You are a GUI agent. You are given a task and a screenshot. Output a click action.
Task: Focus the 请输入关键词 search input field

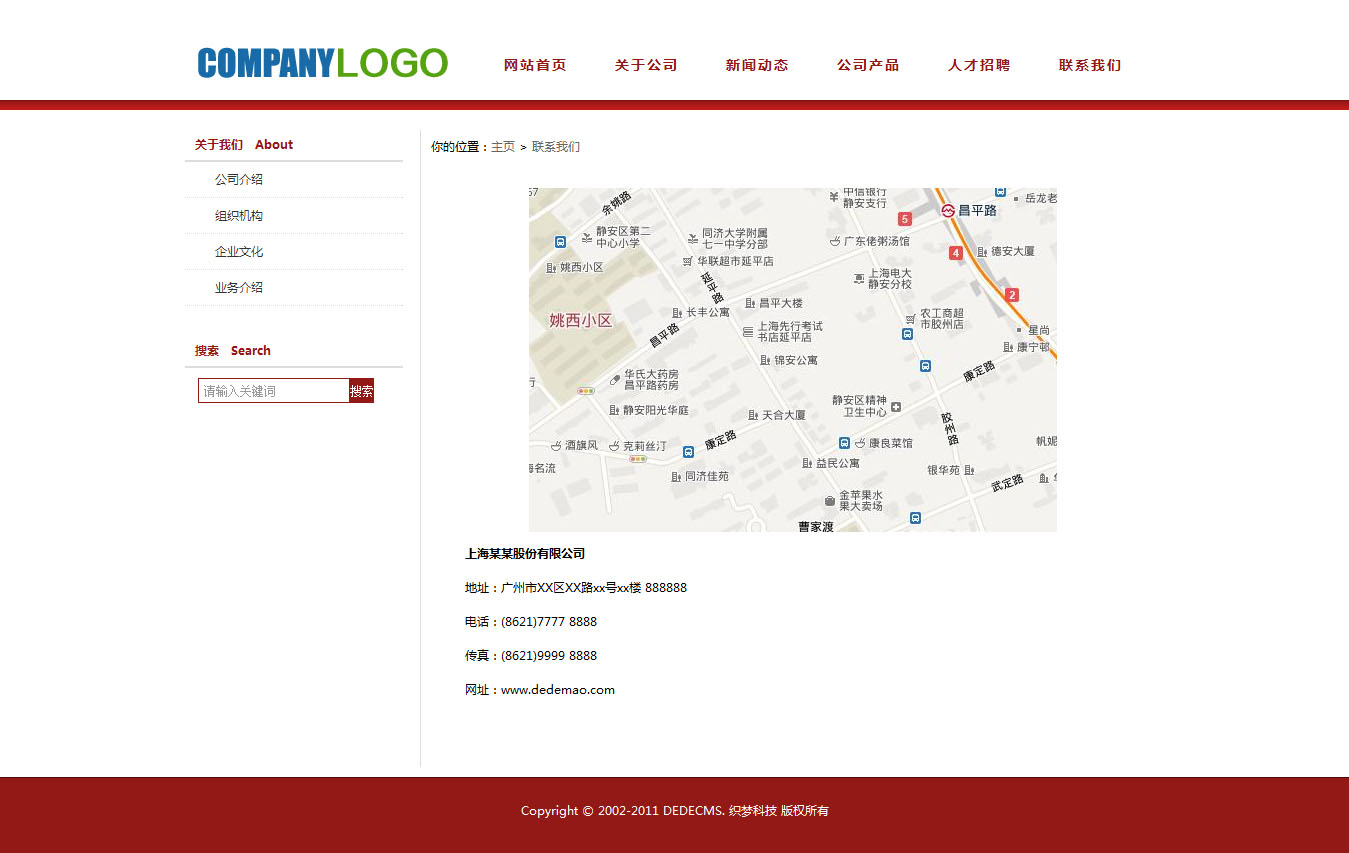[x=273, y=391]
